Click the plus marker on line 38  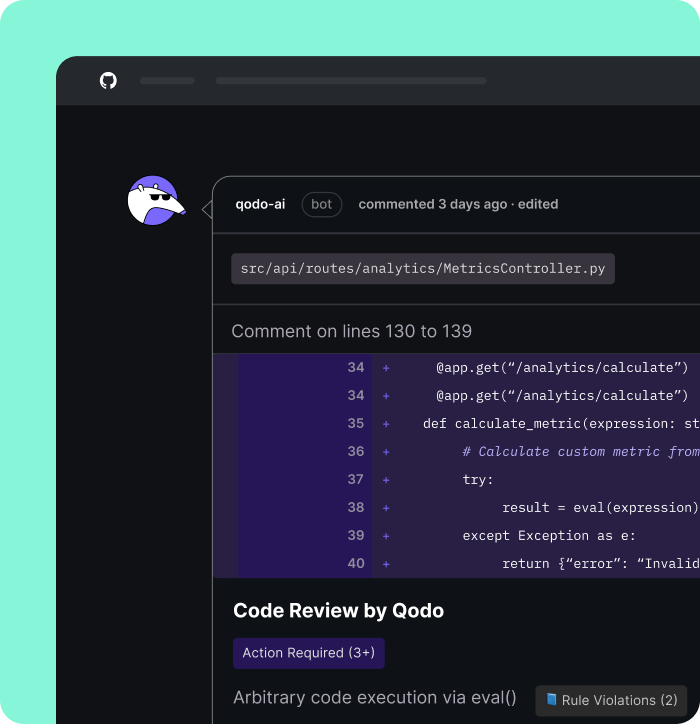386,508
